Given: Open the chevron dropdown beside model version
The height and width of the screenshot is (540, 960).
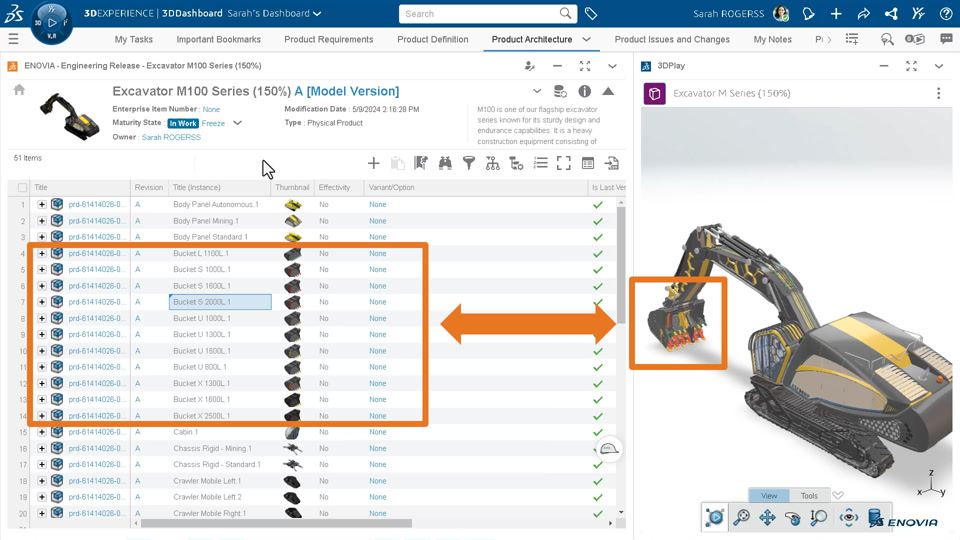Looking at the screenshot, I should (x=537, y=91).
